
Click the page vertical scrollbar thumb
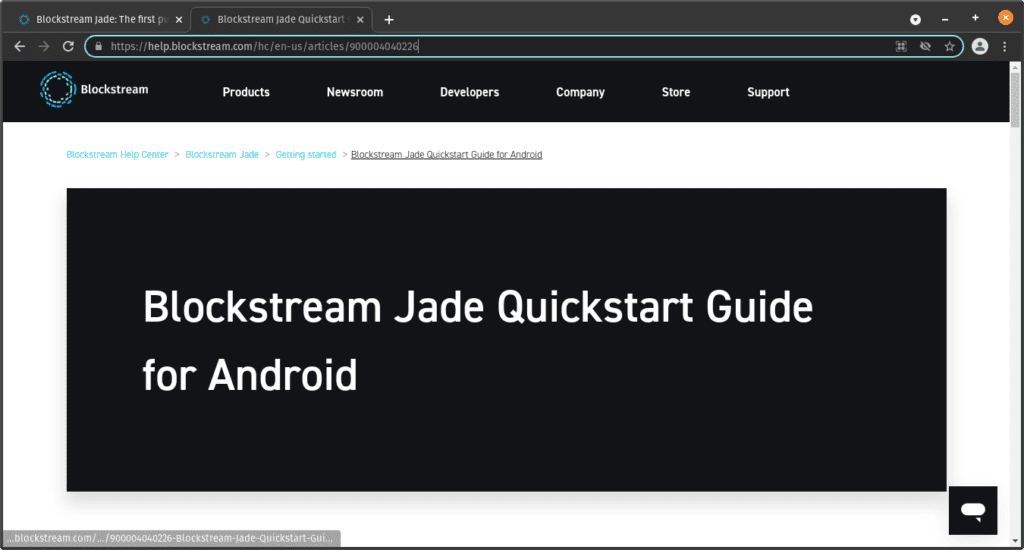[x=1015, y=99]
